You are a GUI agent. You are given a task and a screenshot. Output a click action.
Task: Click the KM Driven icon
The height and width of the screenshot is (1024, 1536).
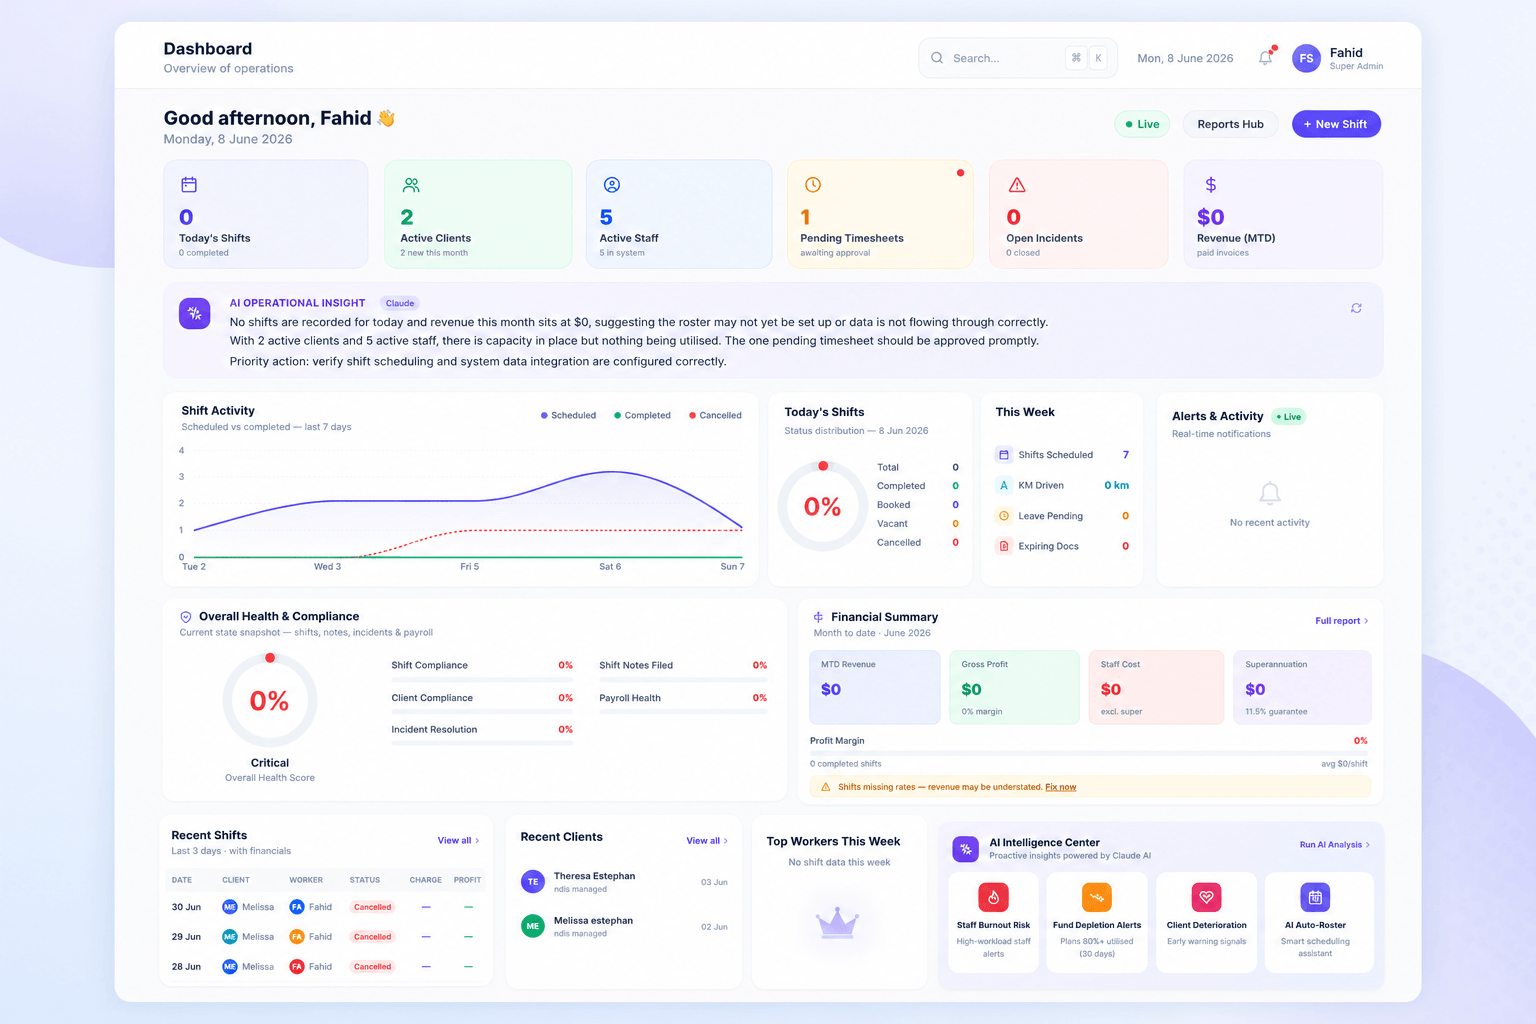1004,485
